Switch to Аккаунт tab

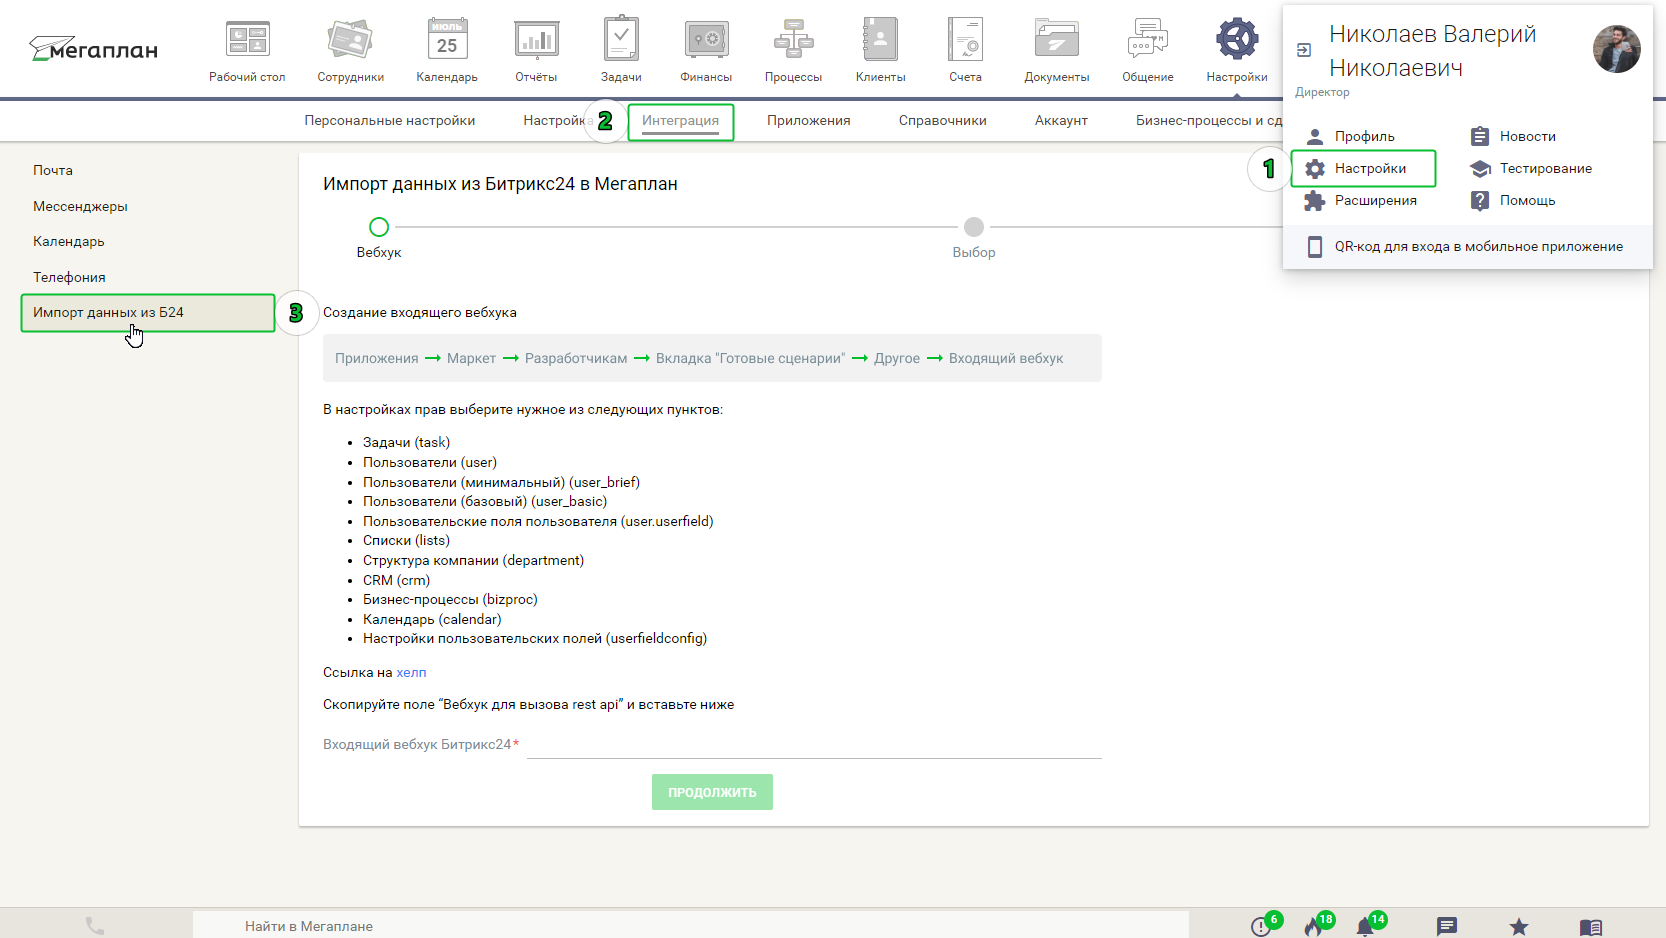coord(1061,120)
